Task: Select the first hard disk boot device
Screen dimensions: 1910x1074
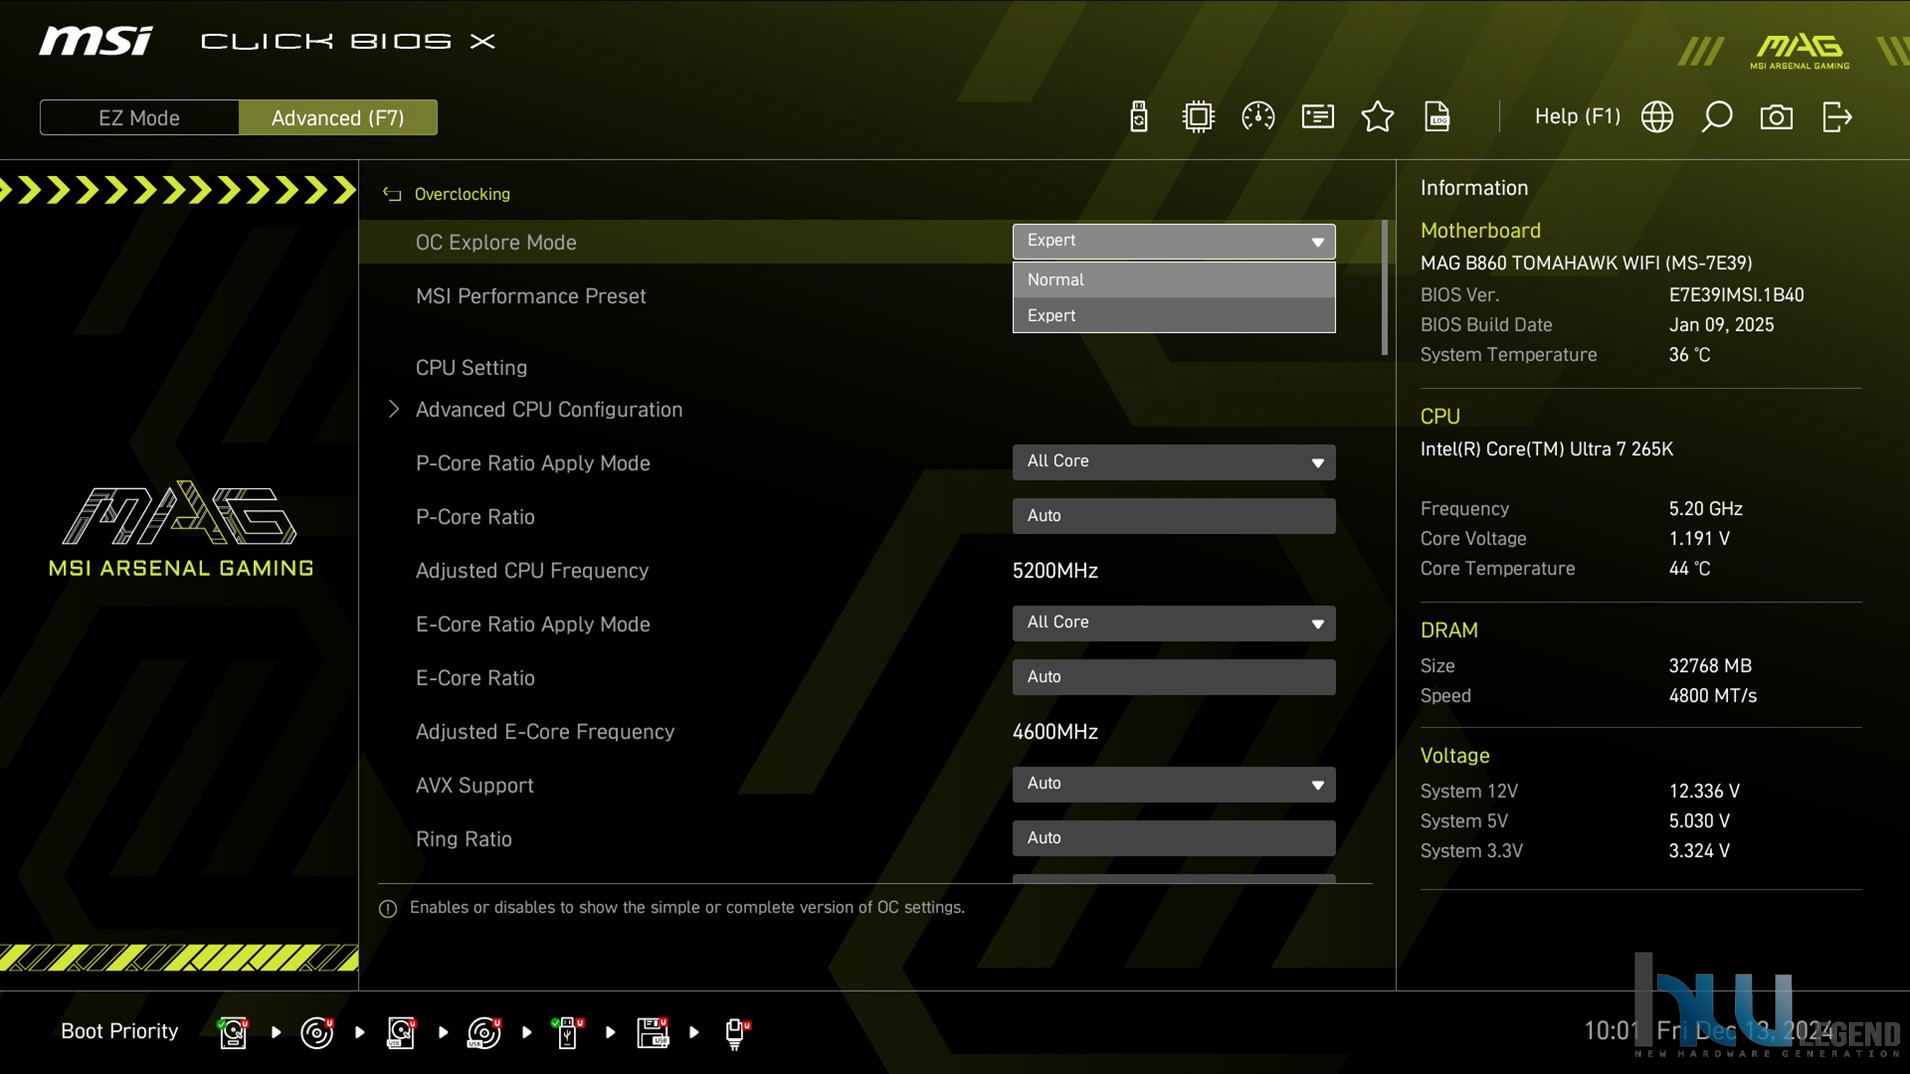Action: 233,1032
